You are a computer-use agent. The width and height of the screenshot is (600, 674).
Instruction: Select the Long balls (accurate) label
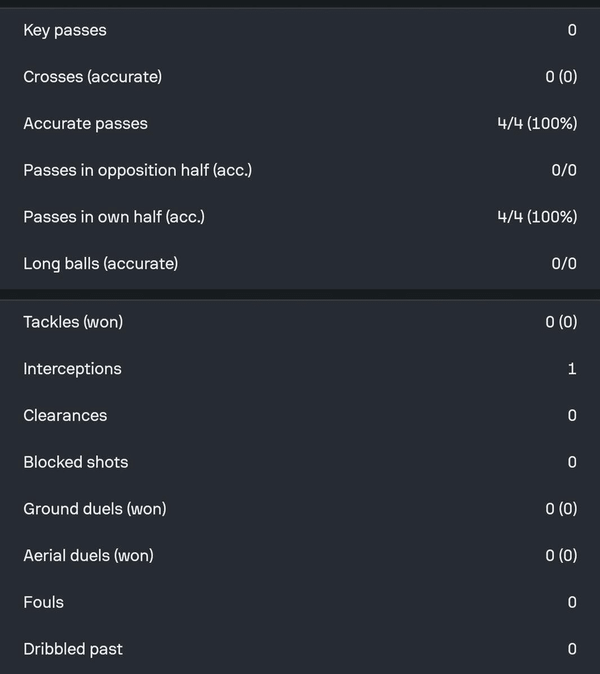pyautogui.click(x=100, y=264)
